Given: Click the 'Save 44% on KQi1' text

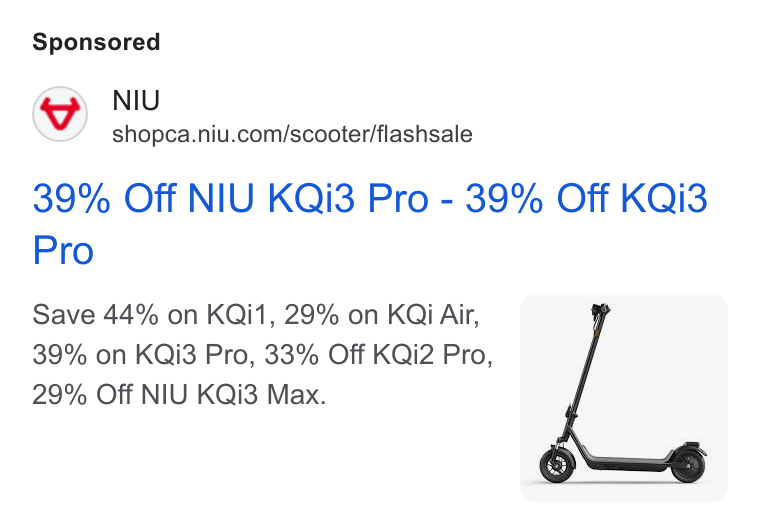Looking at the screenshot, I should click(150, 315).
